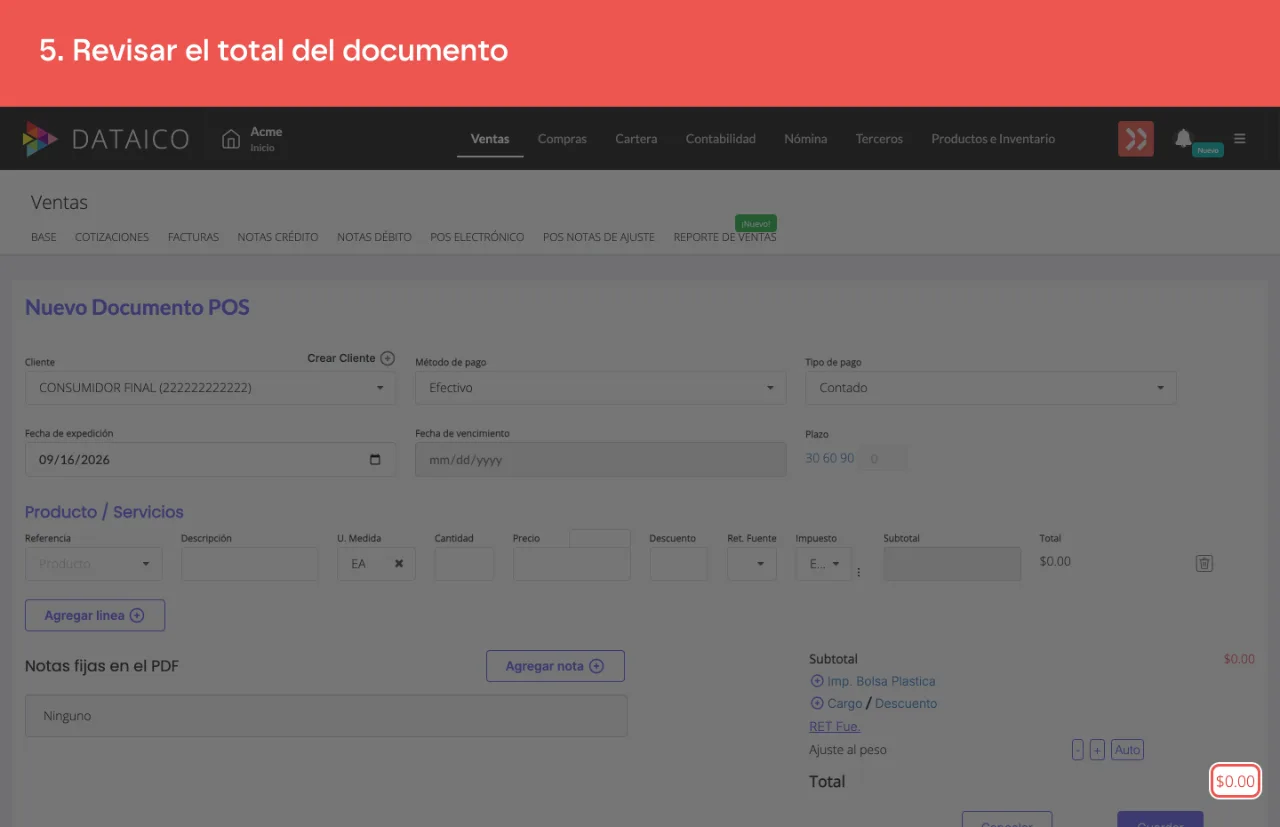Increase the Ajuste al peso with plus button
The width and height of the screenshot is (1280, 827).
pos(1097,750)
